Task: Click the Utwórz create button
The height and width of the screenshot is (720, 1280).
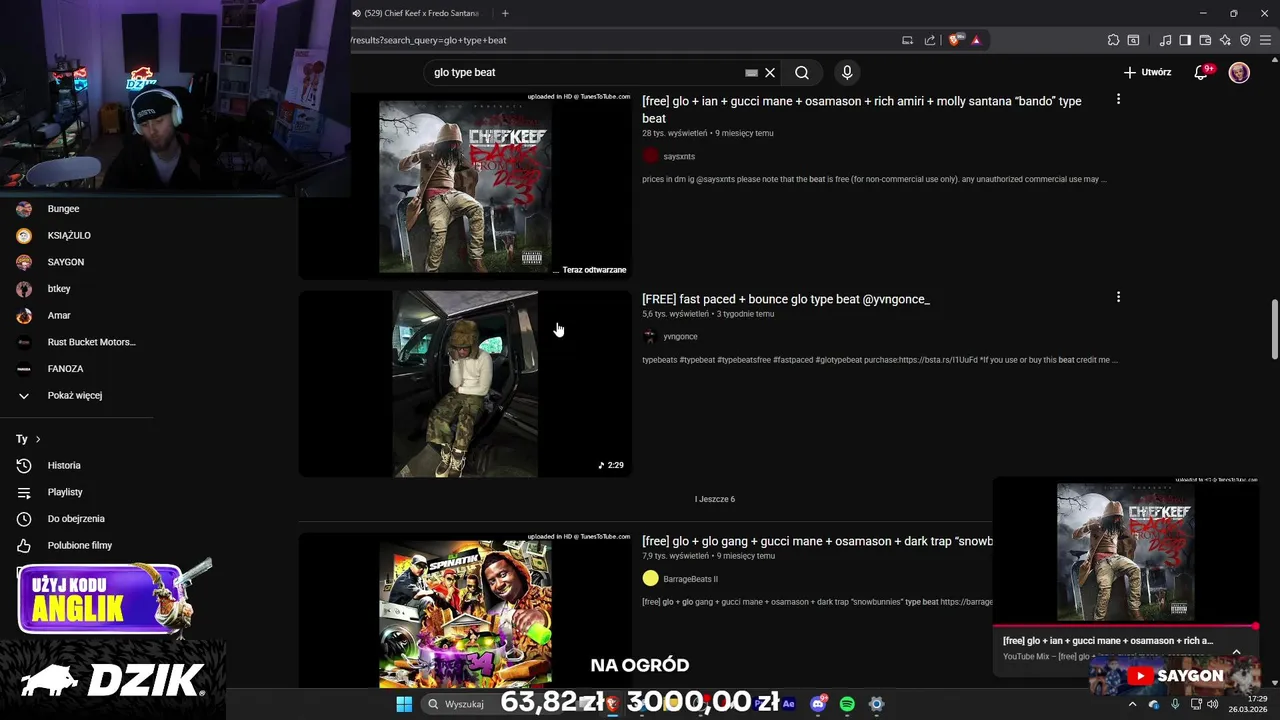Action: (x=1147, y=72)
